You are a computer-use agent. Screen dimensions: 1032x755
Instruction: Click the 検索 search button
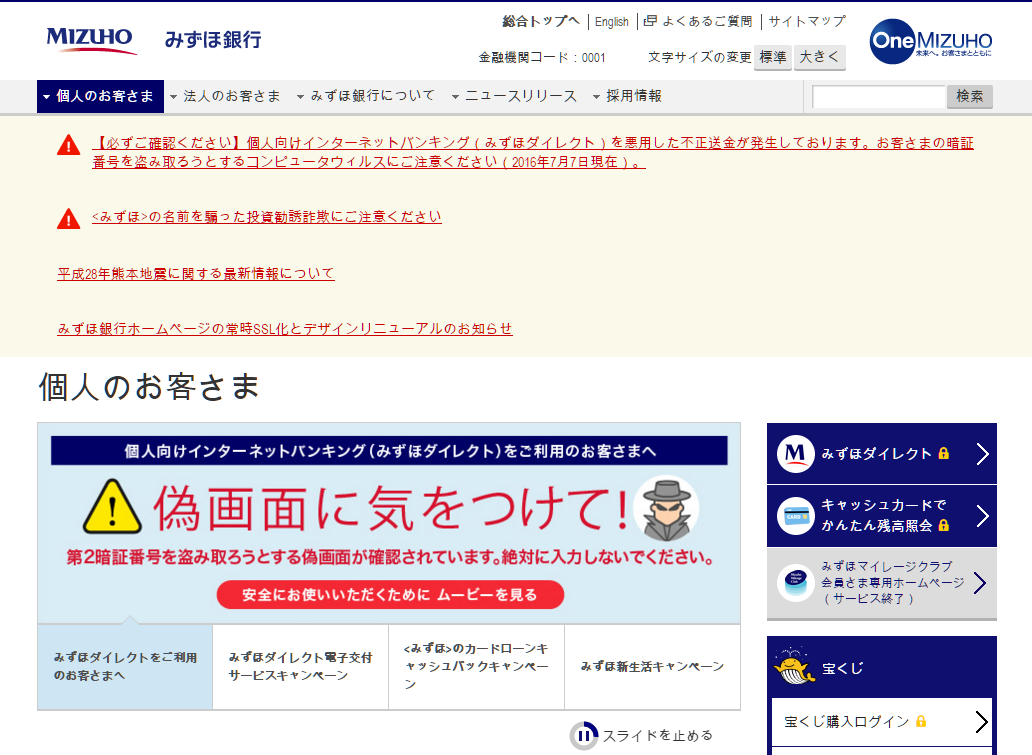[969, 96]
